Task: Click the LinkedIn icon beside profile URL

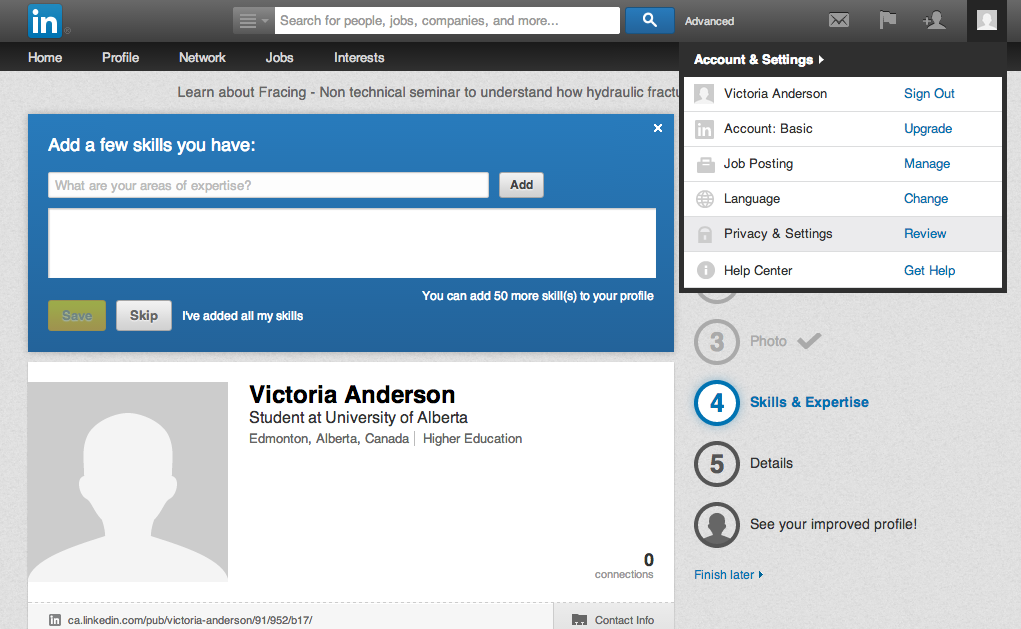Action: tap(55, 621)
